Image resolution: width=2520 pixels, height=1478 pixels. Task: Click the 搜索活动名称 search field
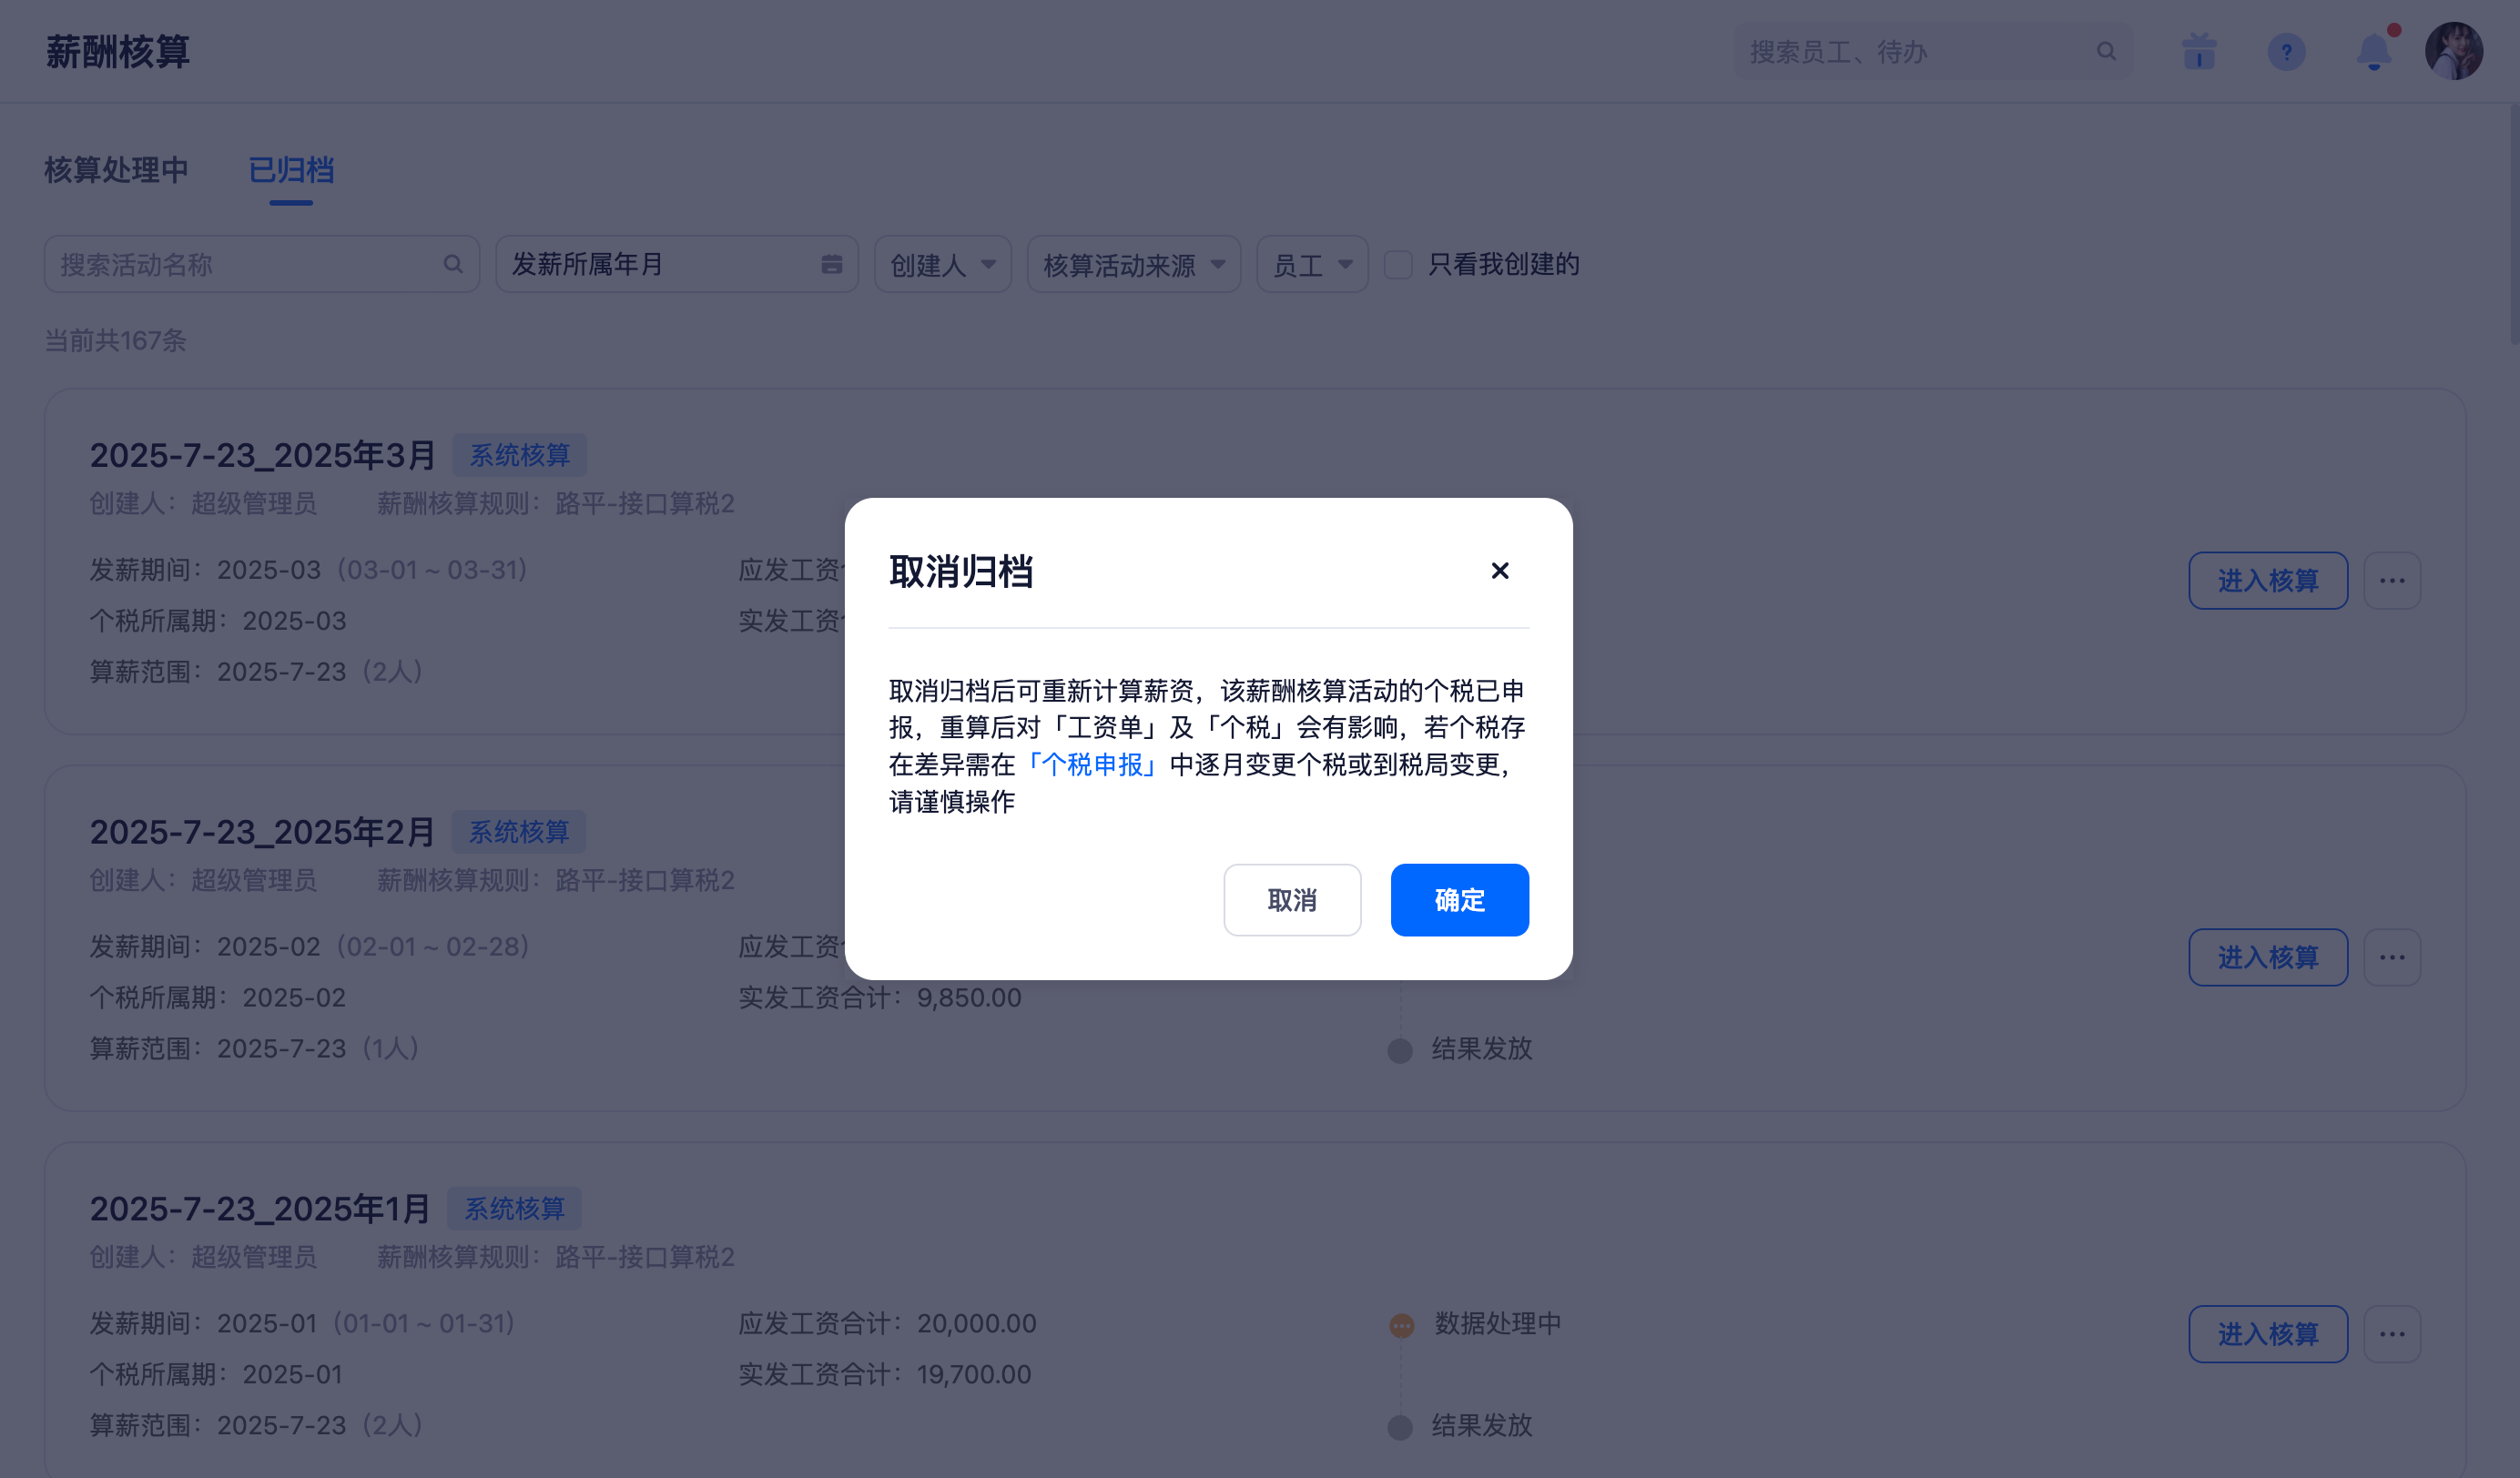[x=262, y=264]
